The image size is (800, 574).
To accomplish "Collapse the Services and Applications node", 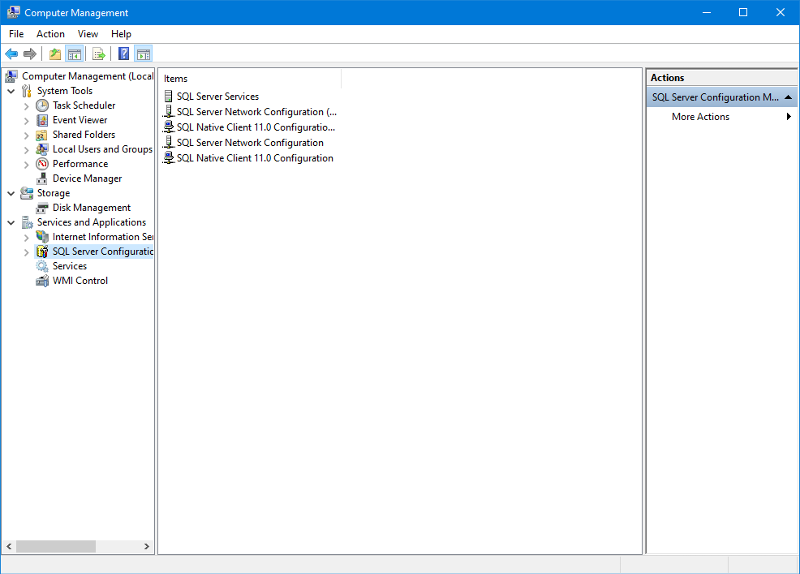I will pos(11,223).
